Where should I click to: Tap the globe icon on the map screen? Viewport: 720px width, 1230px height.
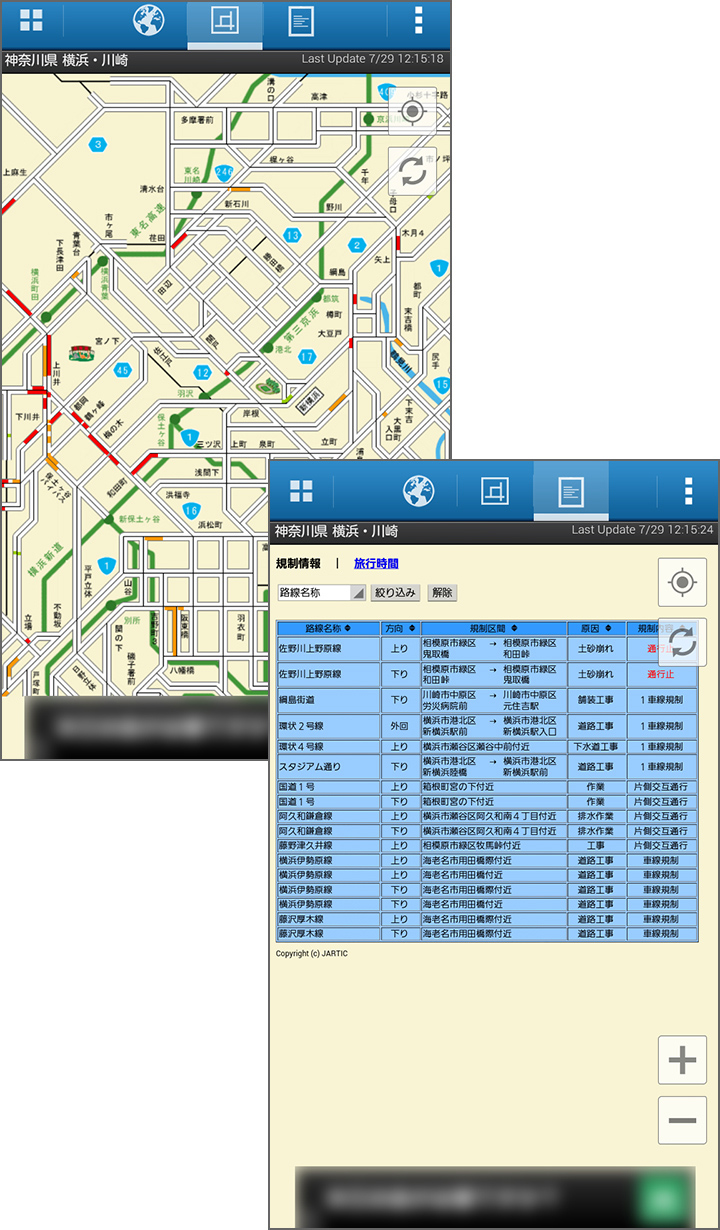[x=150, y=21]
